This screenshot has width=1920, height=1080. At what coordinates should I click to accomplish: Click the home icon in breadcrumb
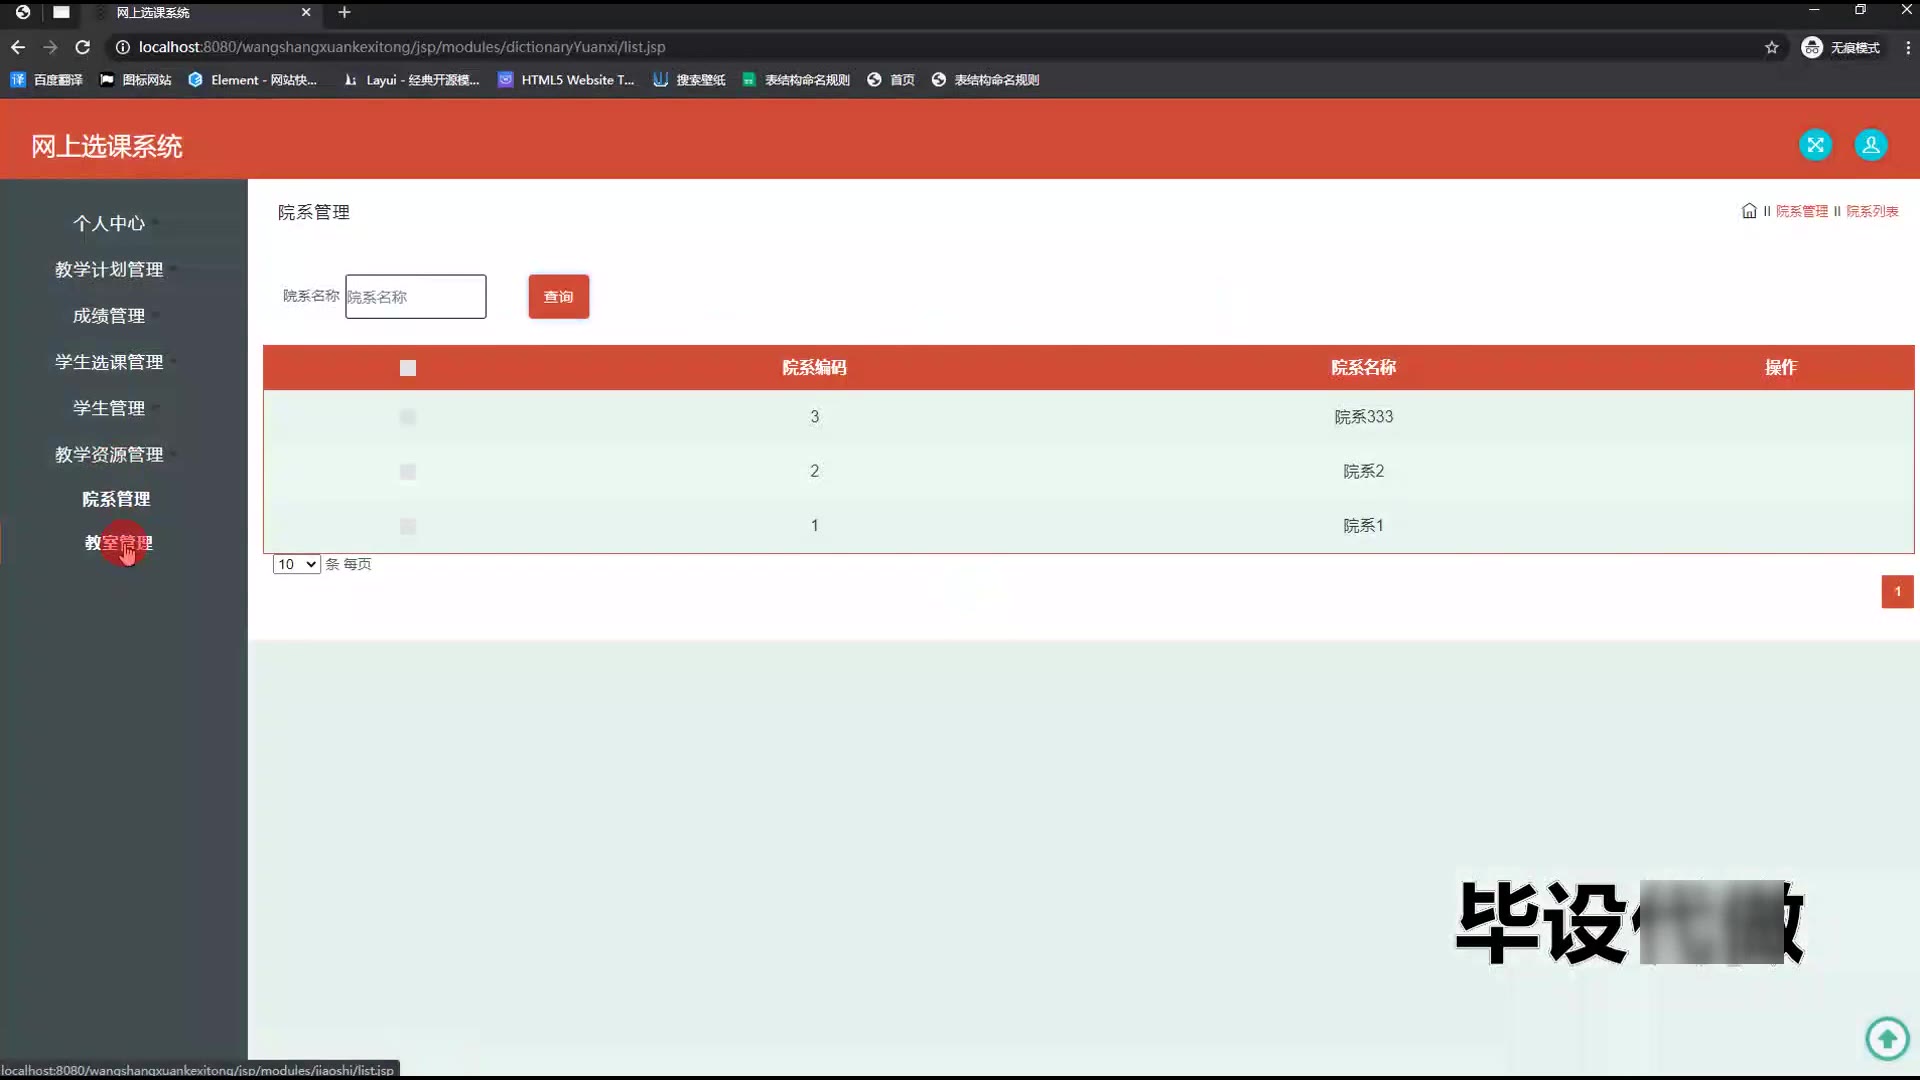click(x=1749, y=211)
